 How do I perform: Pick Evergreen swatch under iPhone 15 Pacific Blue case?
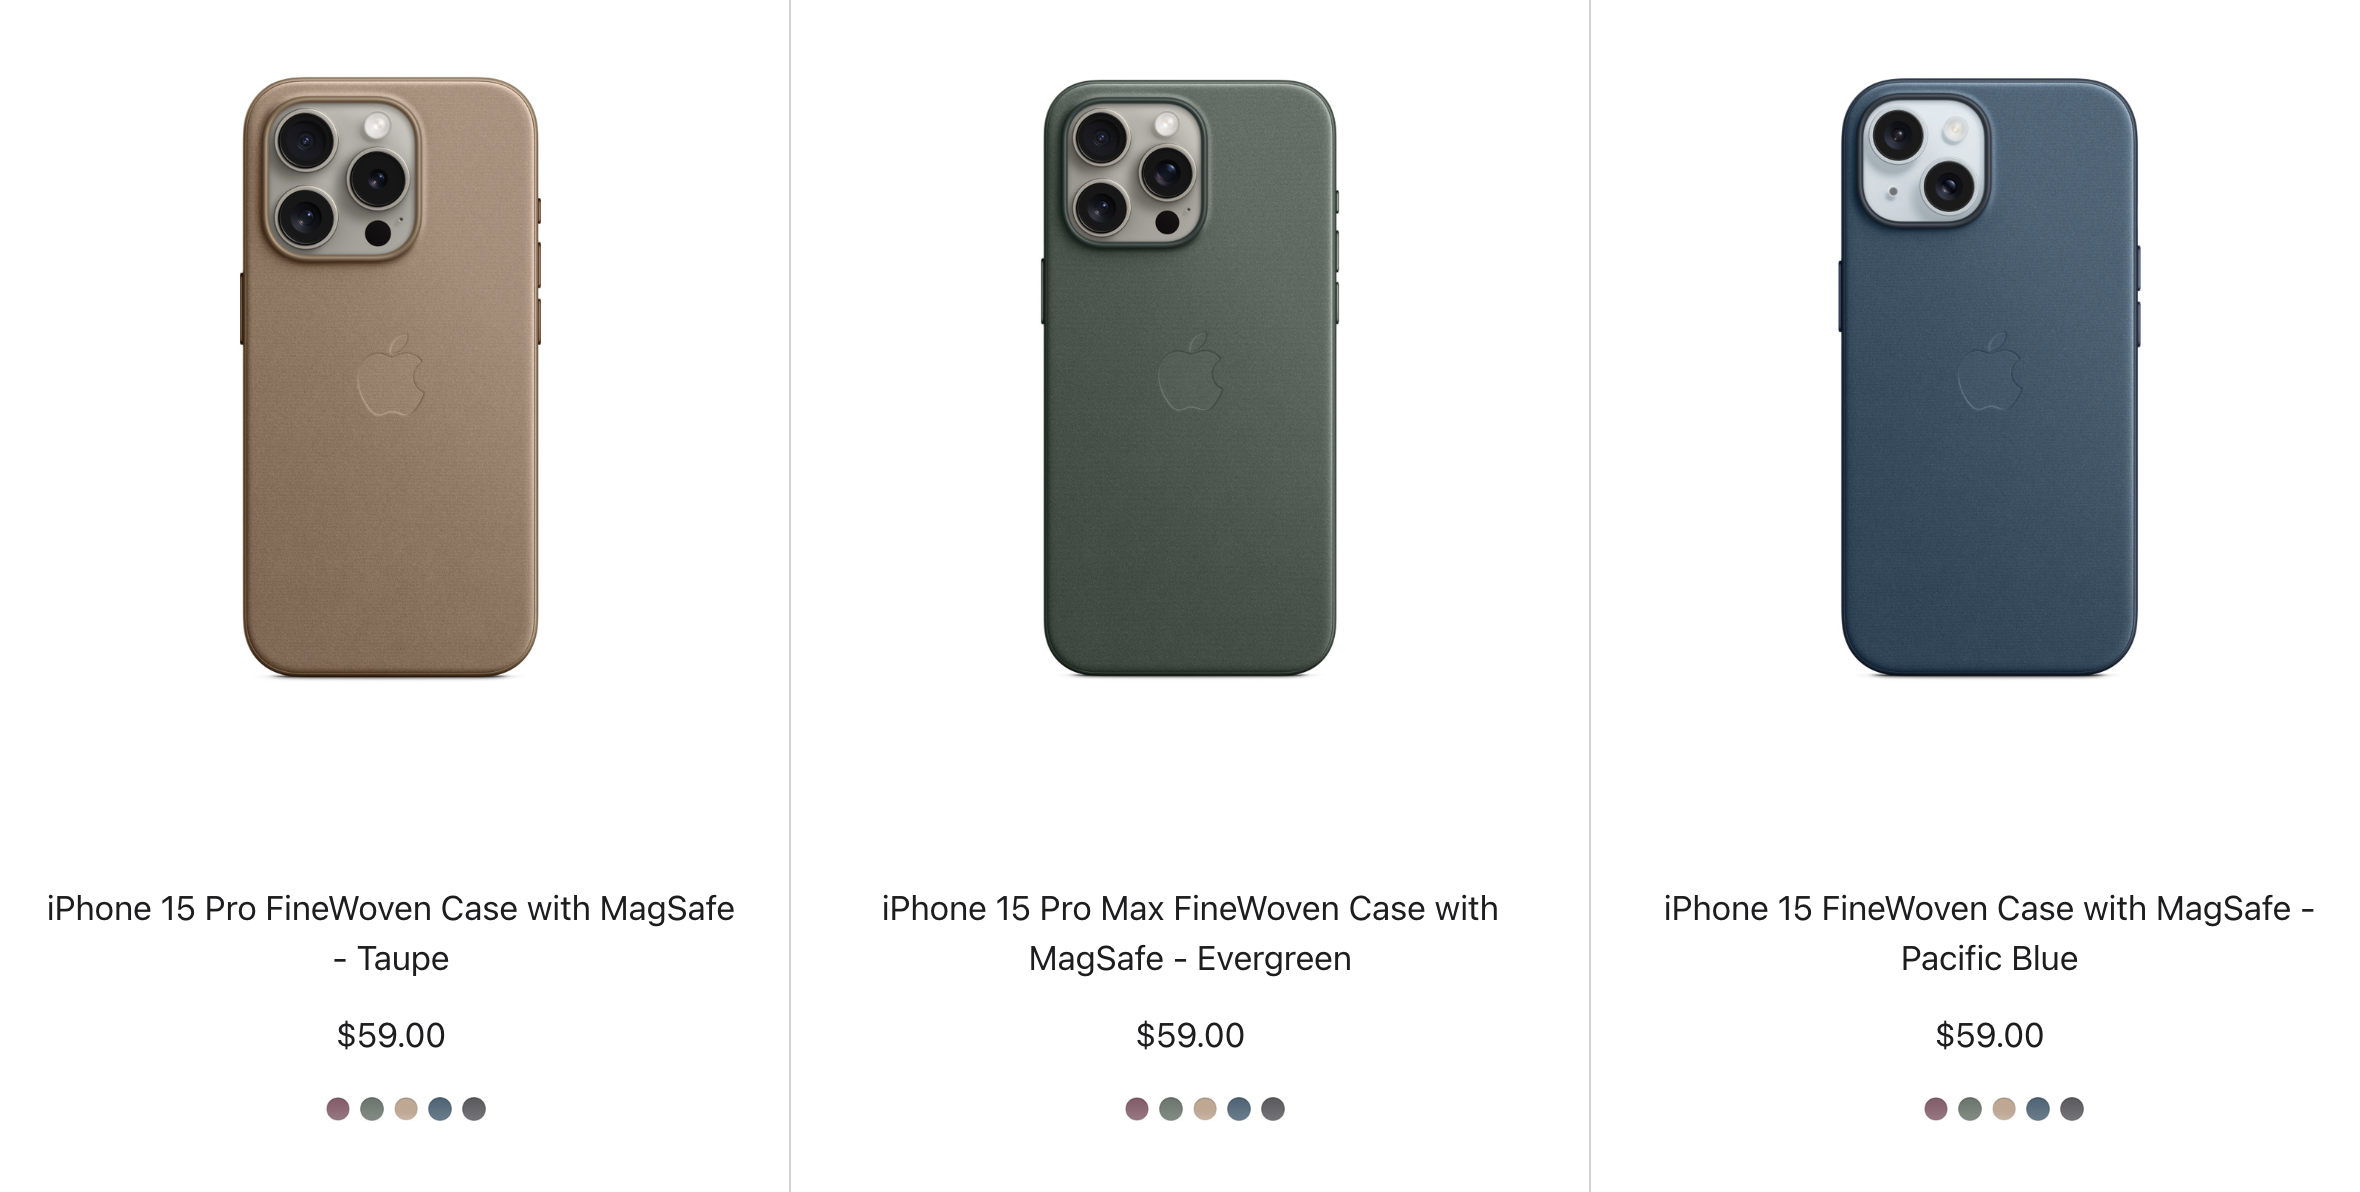point(1970,1108)
